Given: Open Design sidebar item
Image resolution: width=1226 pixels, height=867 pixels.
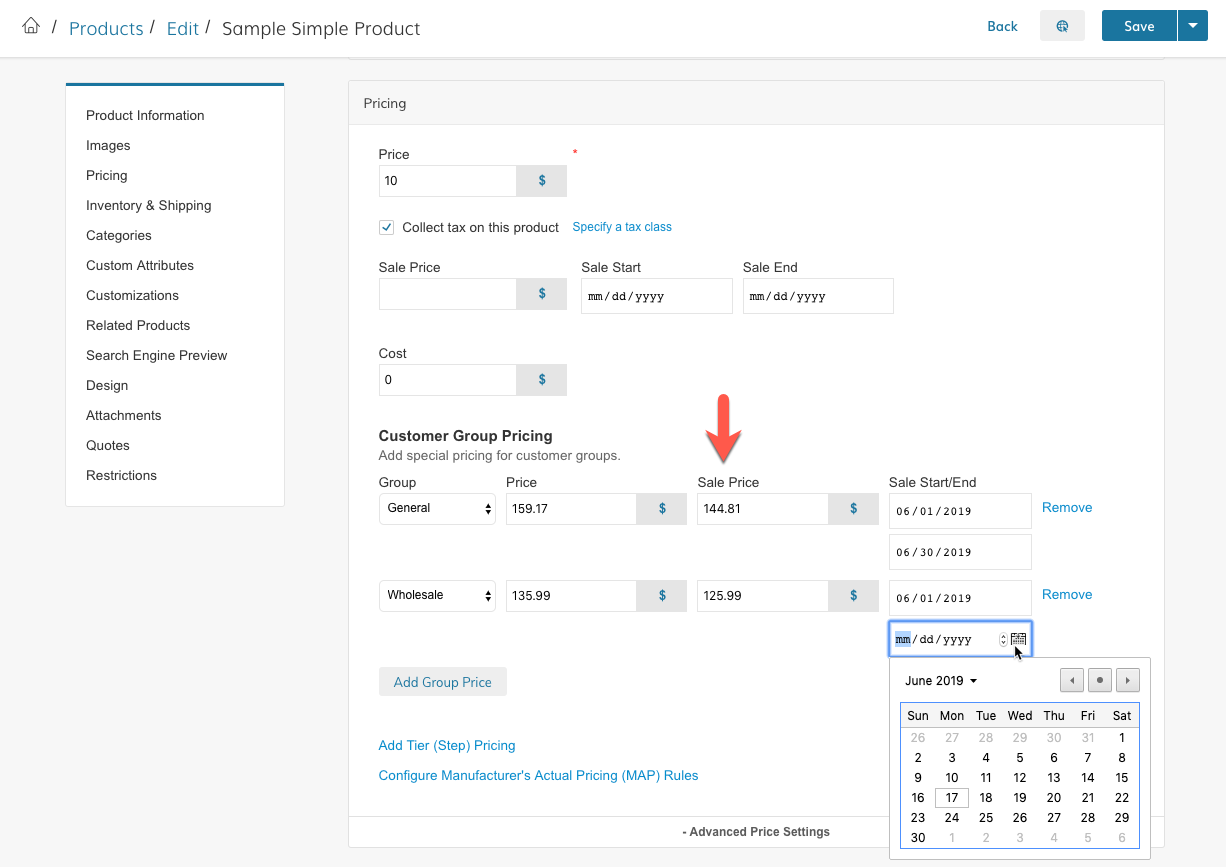Looking at the screenshot, I should point(107,385).
